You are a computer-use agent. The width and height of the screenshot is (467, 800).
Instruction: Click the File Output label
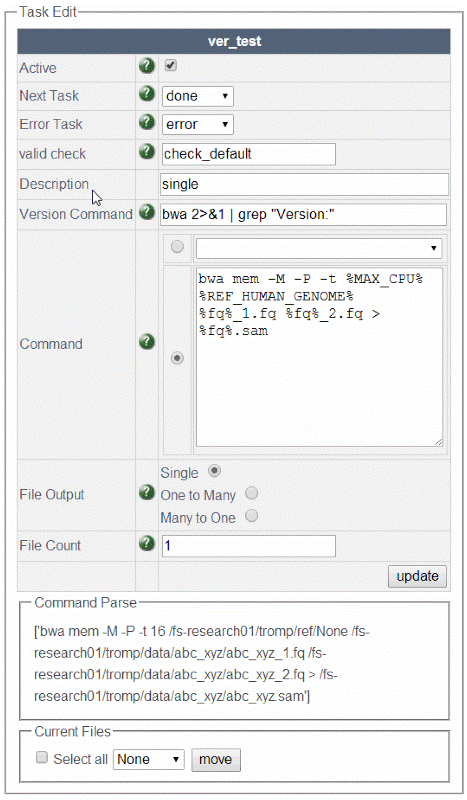tap(52, 494)
